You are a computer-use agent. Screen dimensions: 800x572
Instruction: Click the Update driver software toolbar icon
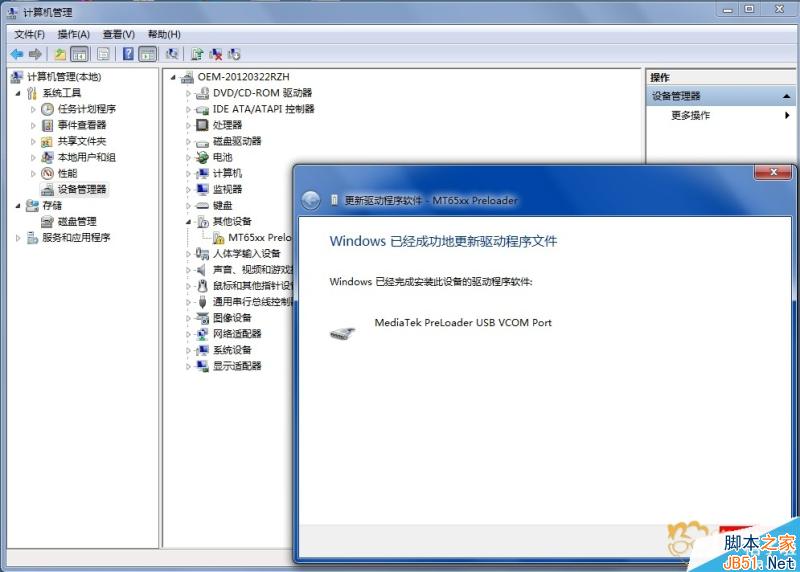point(197,54)
